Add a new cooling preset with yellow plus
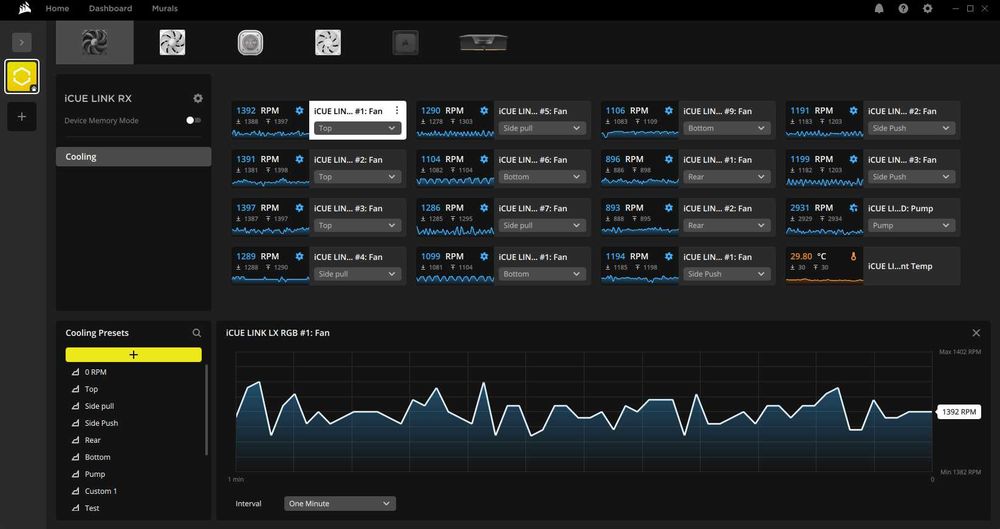This screenshot has height=529, width=1000. point(133,355)
